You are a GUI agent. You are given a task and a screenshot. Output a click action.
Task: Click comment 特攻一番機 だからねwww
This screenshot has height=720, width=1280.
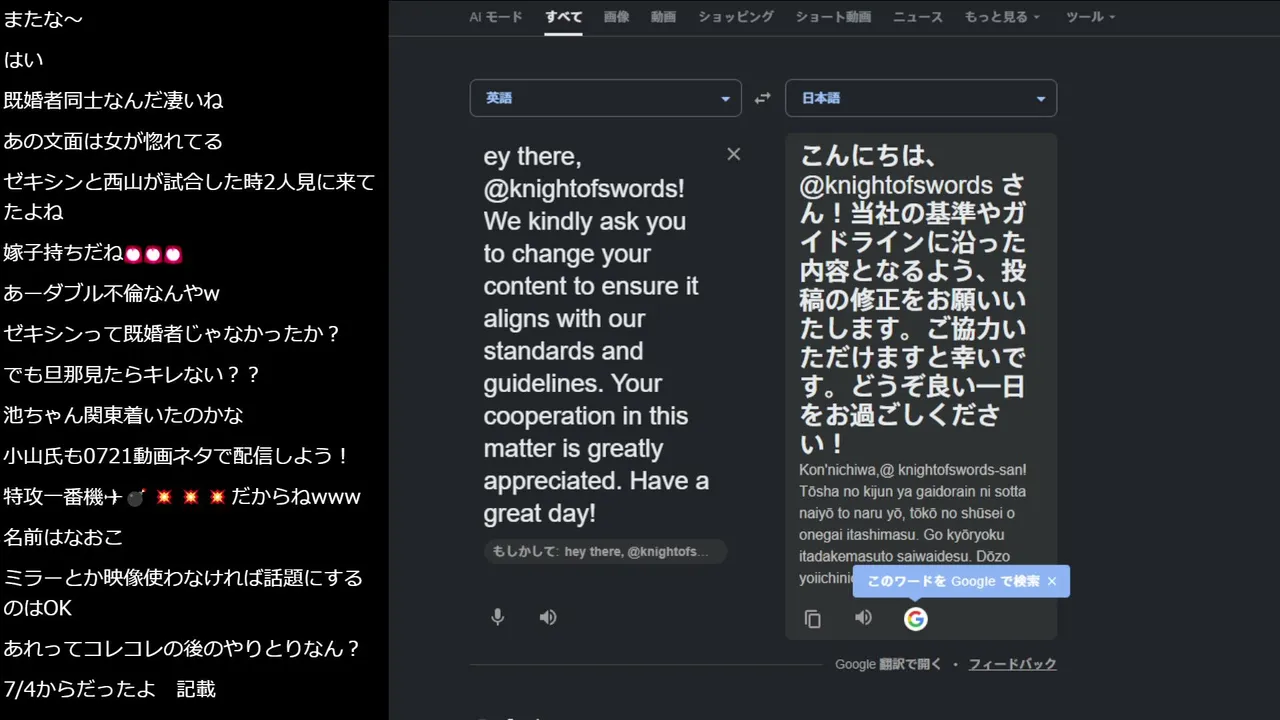click(x=182, y=497)
